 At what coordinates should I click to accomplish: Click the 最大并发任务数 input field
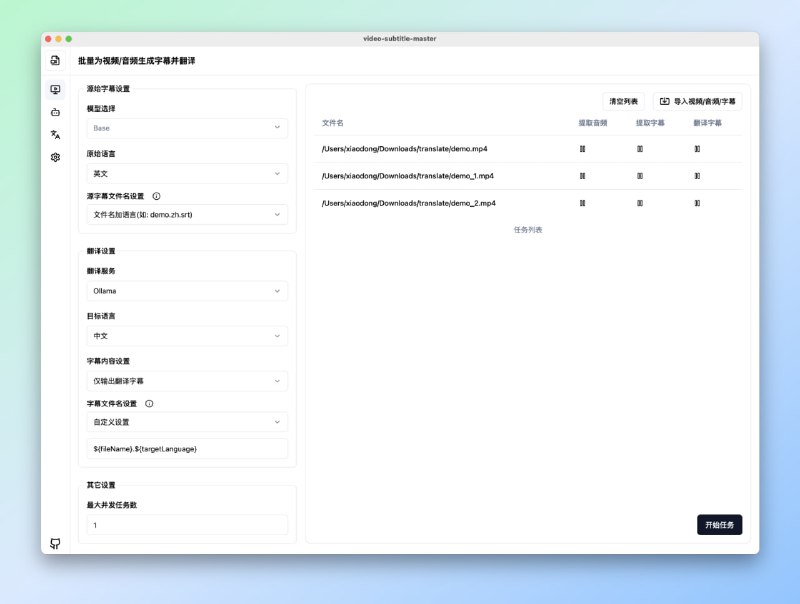[187, 525]
